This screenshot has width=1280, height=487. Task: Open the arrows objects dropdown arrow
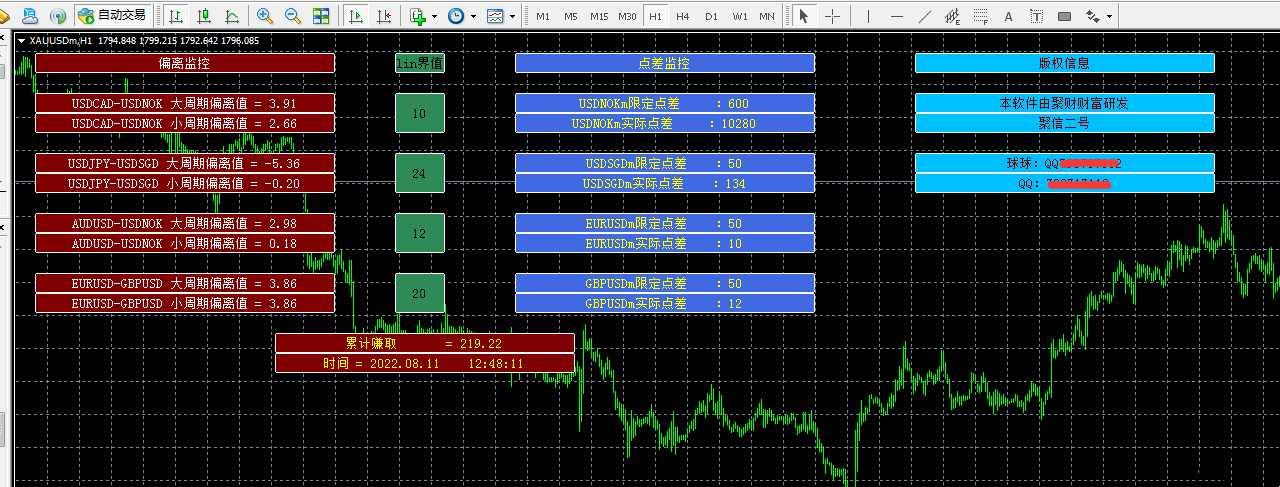[x=1110, y=16]
